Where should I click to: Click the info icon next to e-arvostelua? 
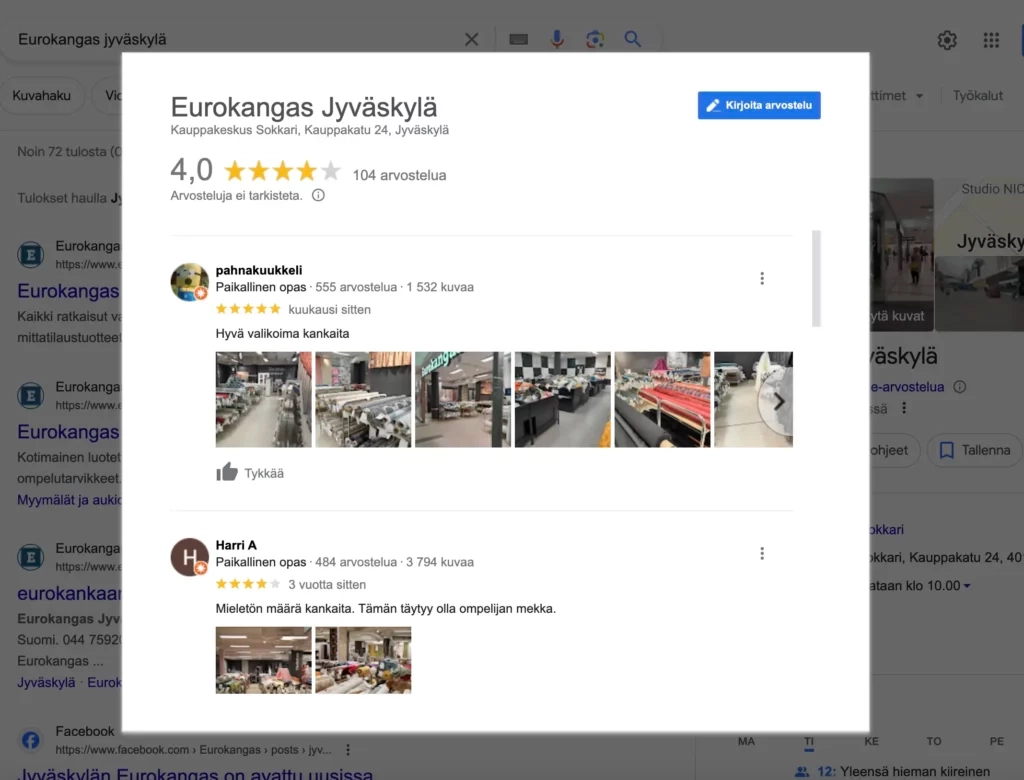(959, 386)
